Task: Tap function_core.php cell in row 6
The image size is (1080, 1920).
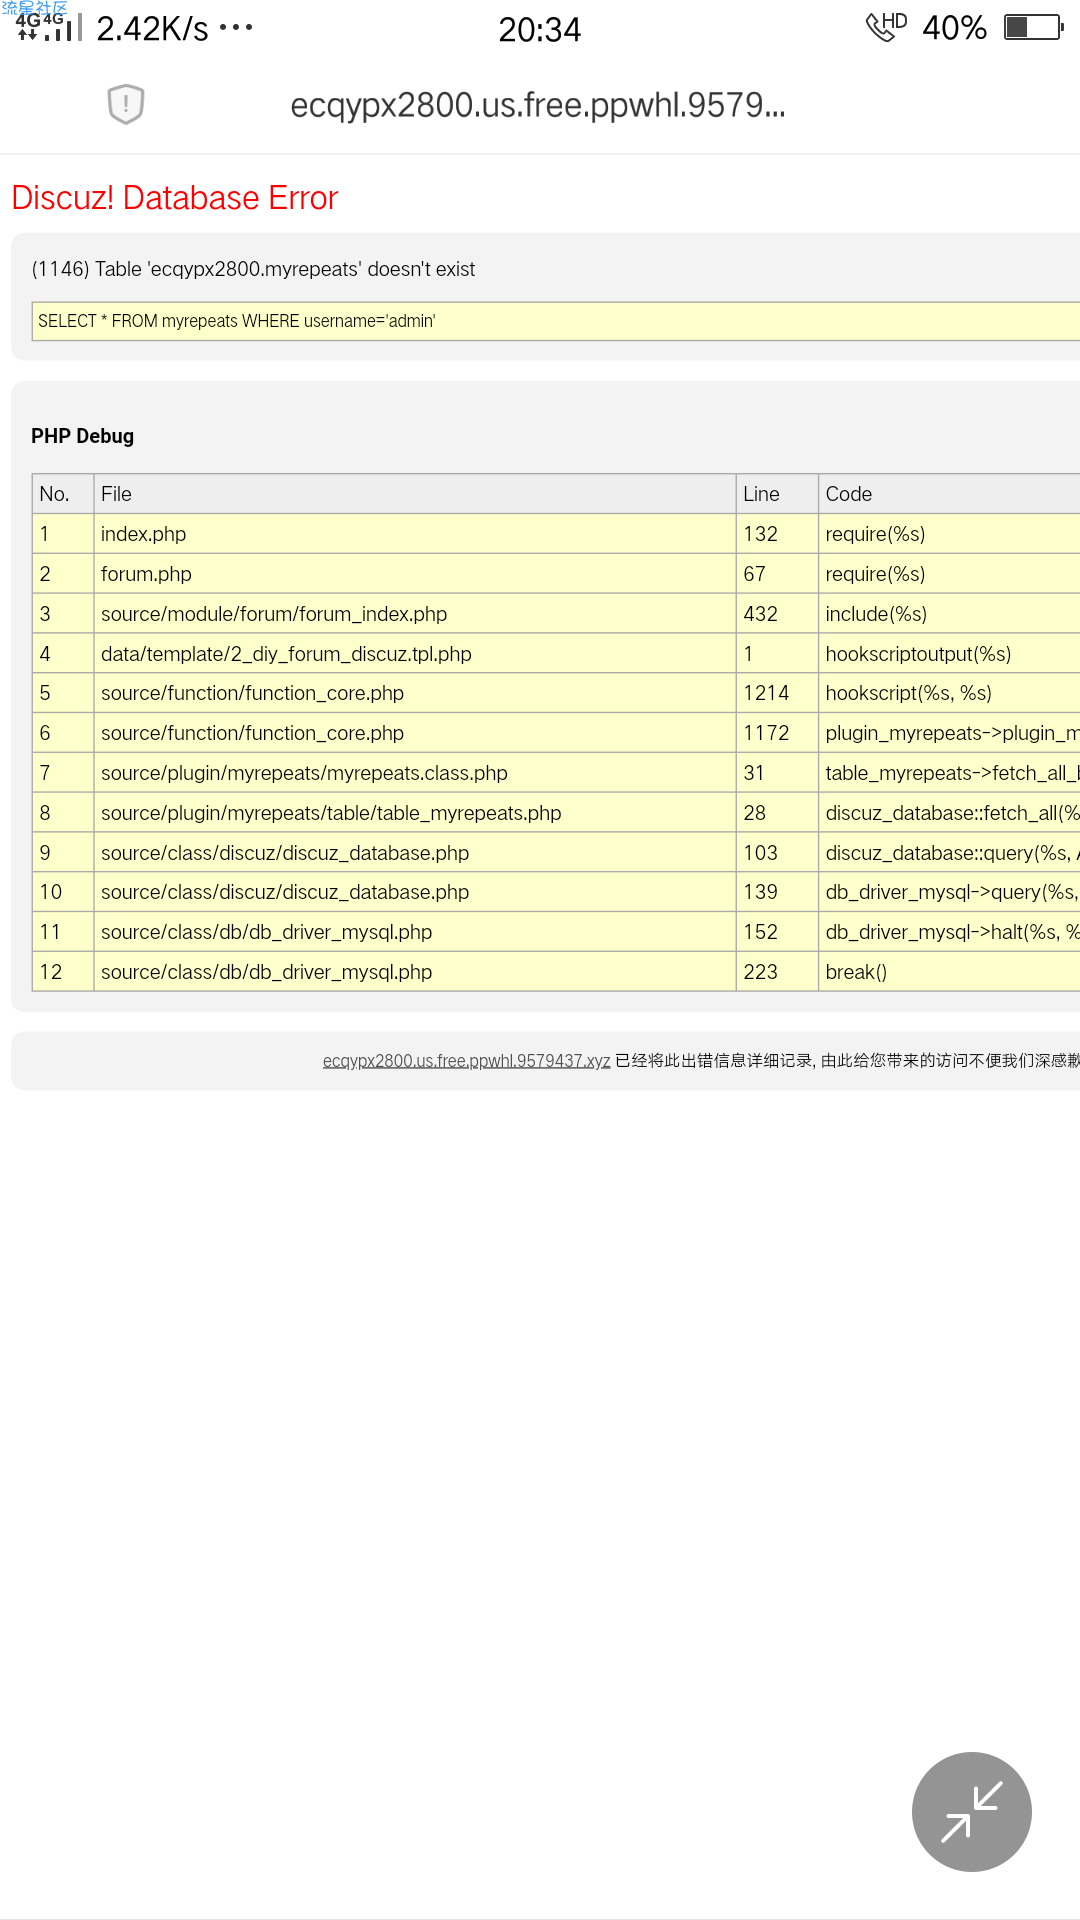Action: tap(415, 733)
